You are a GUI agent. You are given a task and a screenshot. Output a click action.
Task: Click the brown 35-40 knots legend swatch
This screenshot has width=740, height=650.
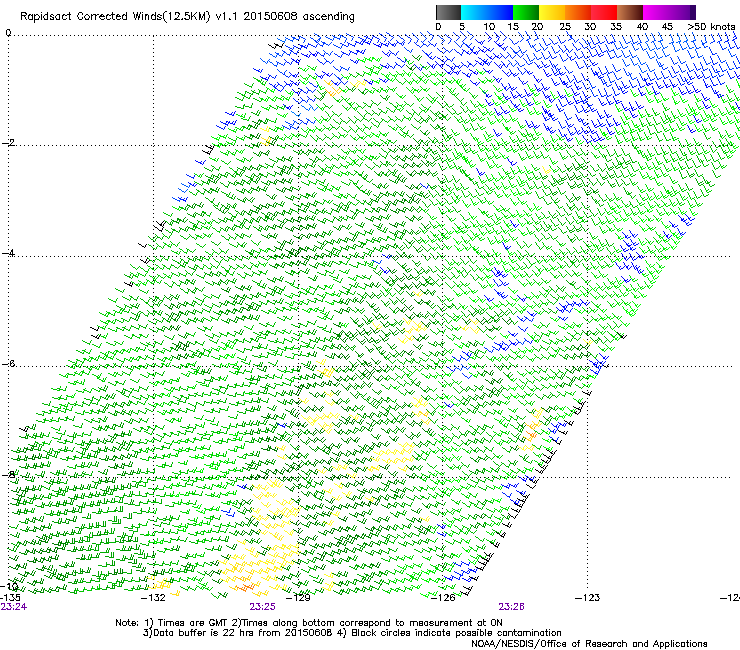point(630,12)
